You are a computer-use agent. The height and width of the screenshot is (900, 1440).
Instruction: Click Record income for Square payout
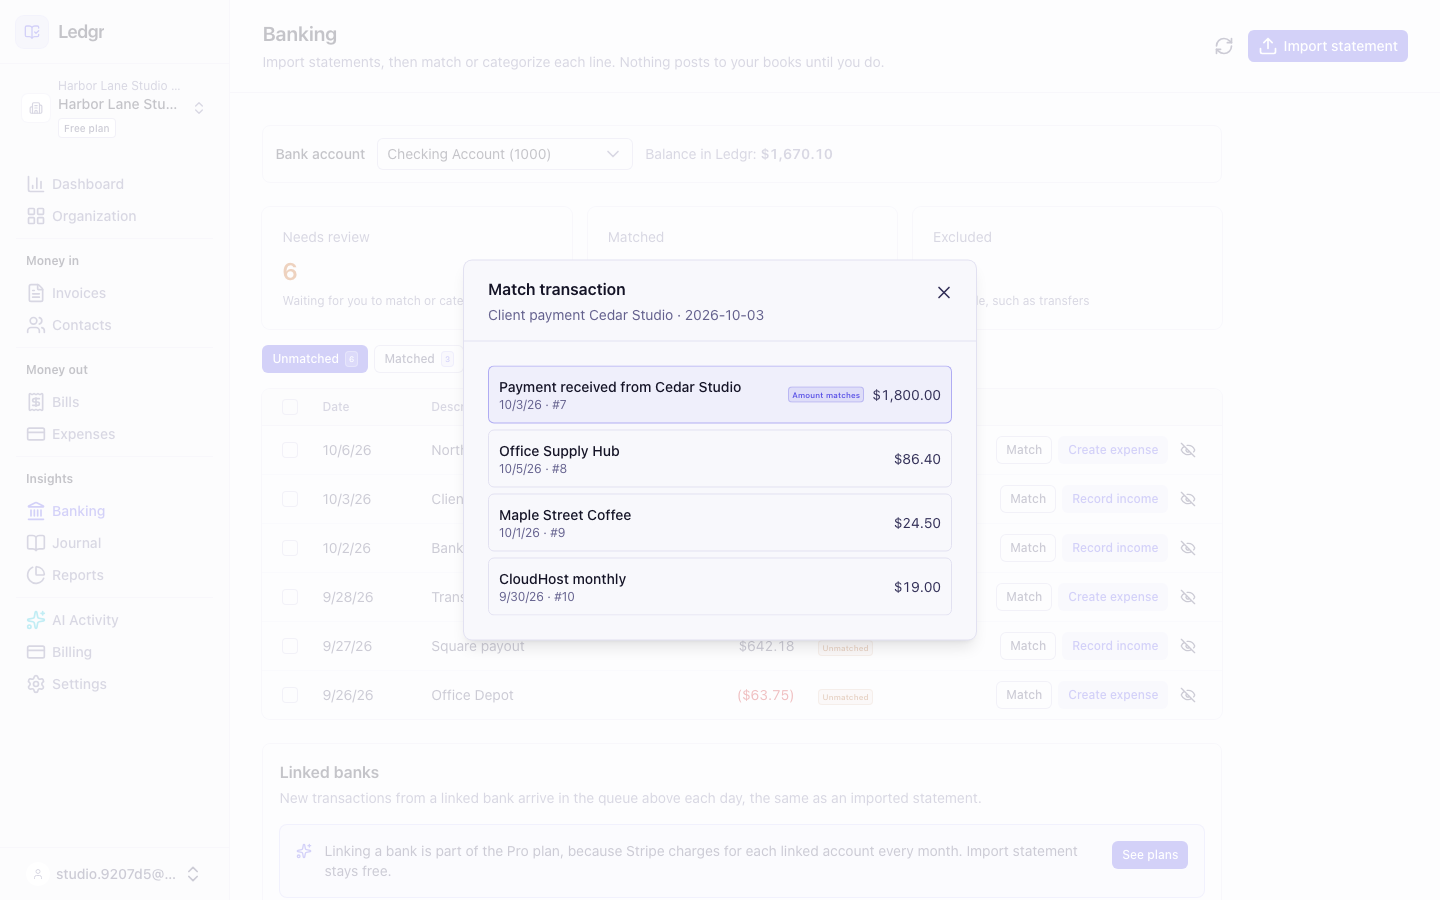click(1115, 646)
